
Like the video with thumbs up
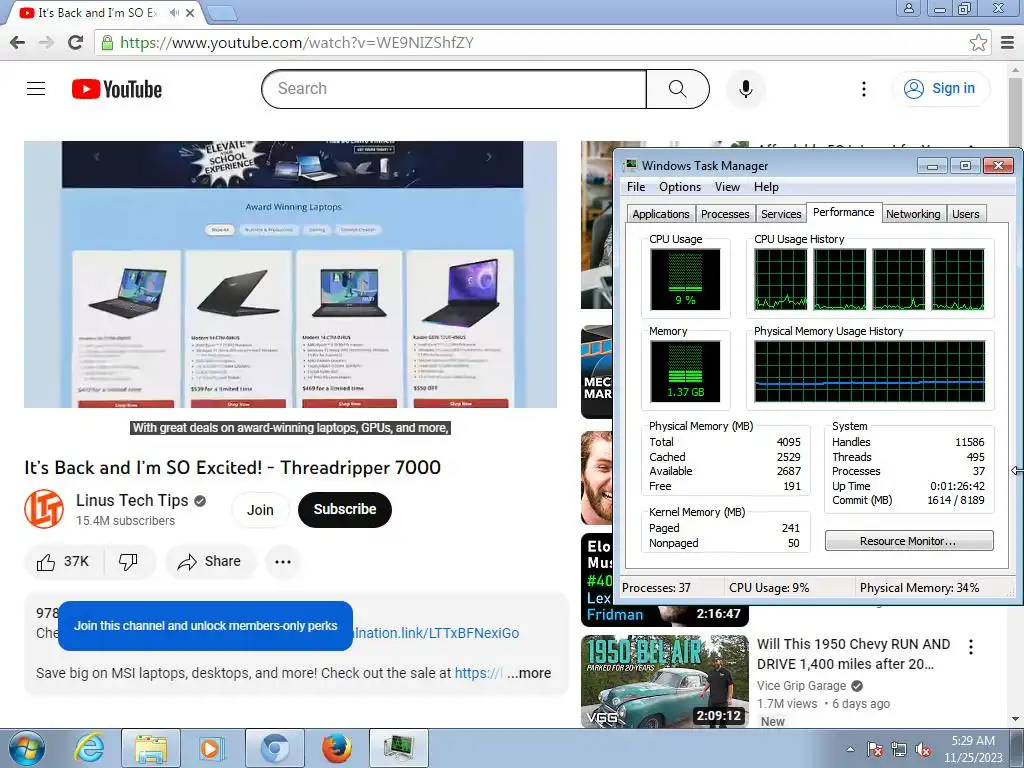pyautogui.click(x=63, y=562)
